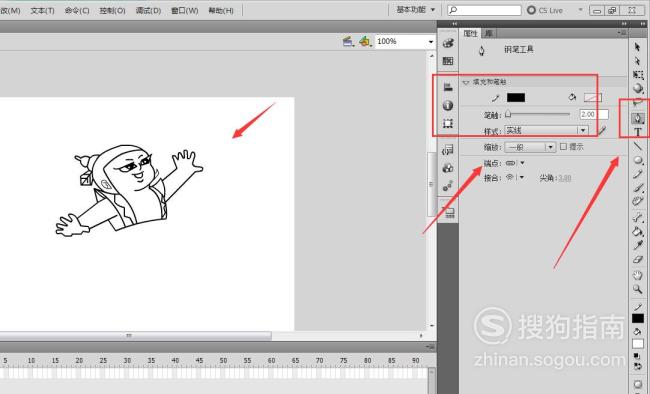Screen dimensions: 650x394
Task: Select the Text tool
Action: (x=638, y=132)
